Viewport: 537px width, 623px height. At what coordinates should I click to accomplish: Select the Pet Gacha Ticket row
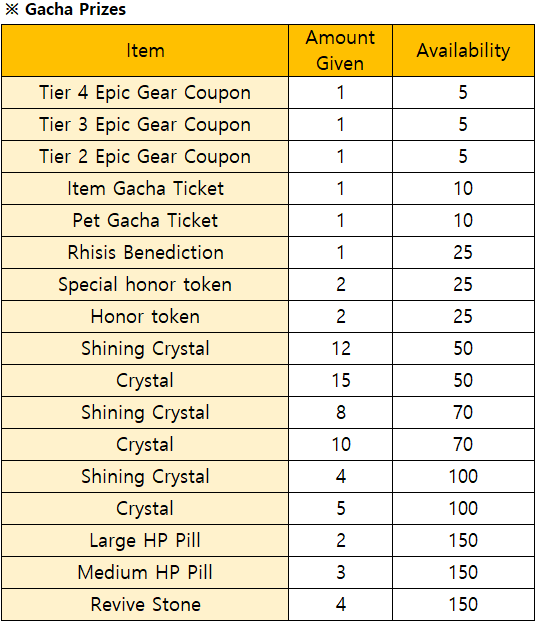tap(268, 221)
